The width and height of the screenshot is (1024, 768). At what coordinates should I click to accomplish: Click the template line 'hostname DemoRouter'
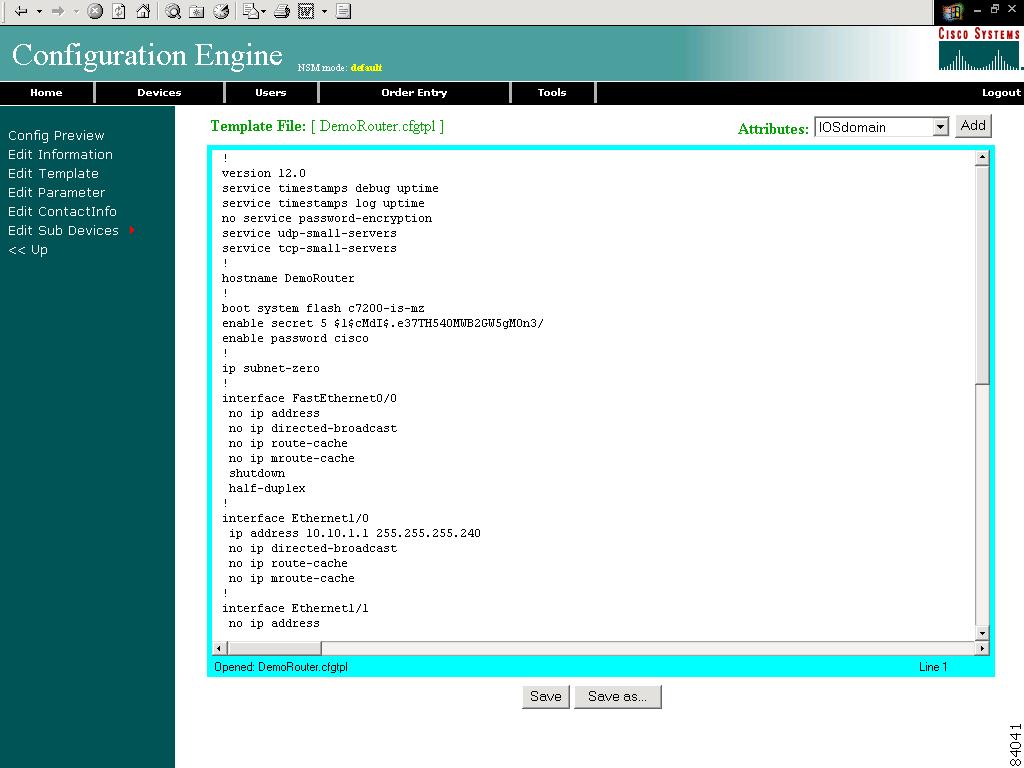coord(288,278)
